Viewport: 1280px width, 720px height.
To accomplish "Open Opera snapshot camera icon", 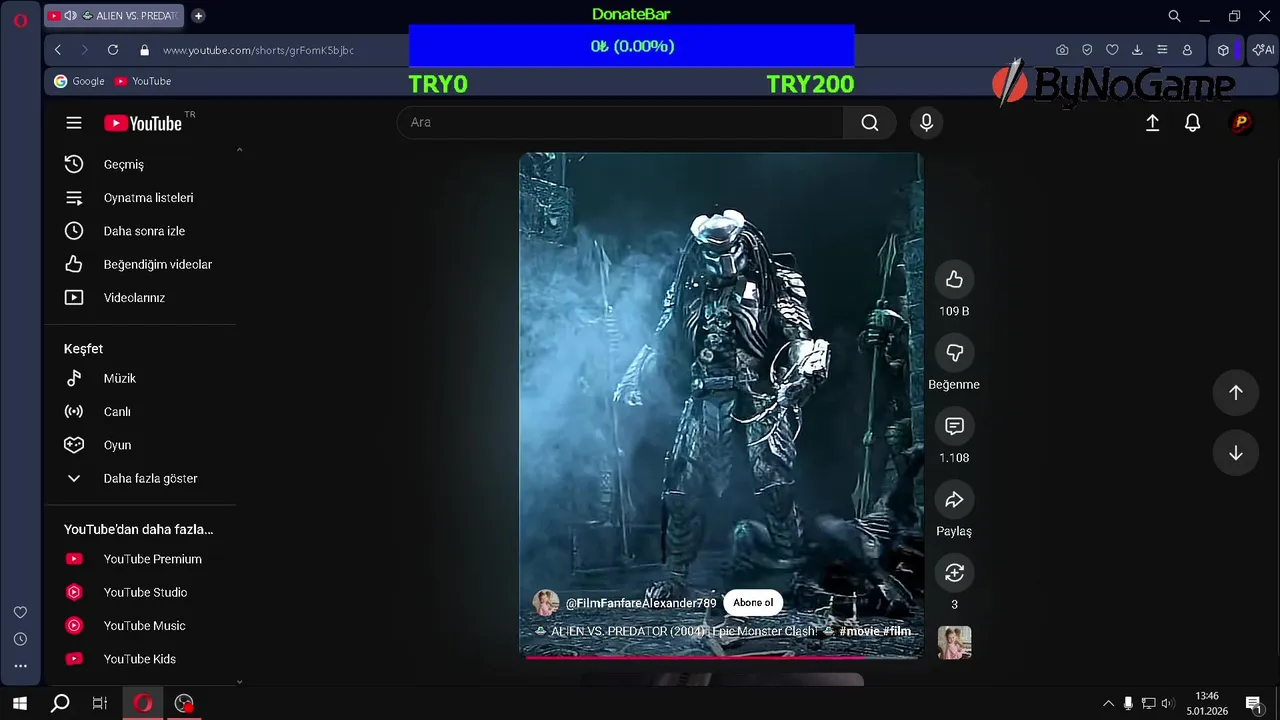I will pos(1062,50).
